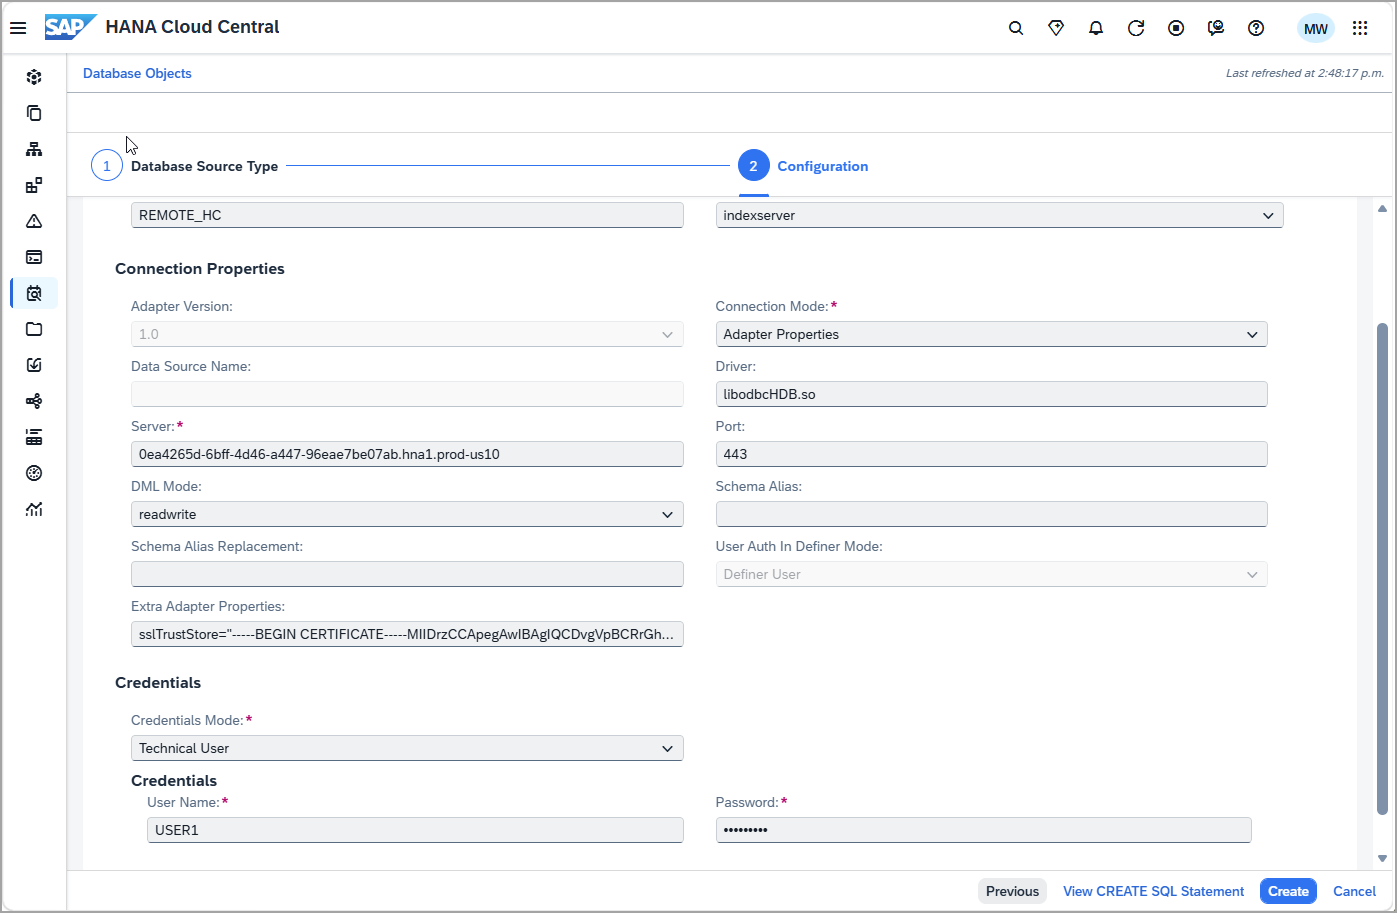Select the connected nodes sidebar icon
This screenshot has height=913, width=1397.
pyautogui.click(x=34, y=401)
